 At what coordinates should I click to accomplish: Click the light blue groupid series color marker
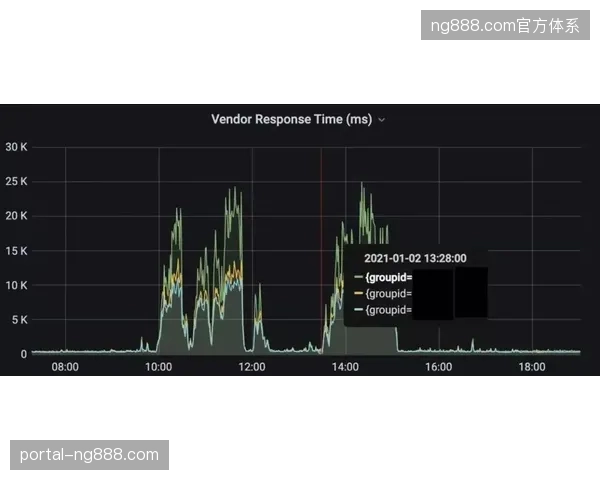359,309
